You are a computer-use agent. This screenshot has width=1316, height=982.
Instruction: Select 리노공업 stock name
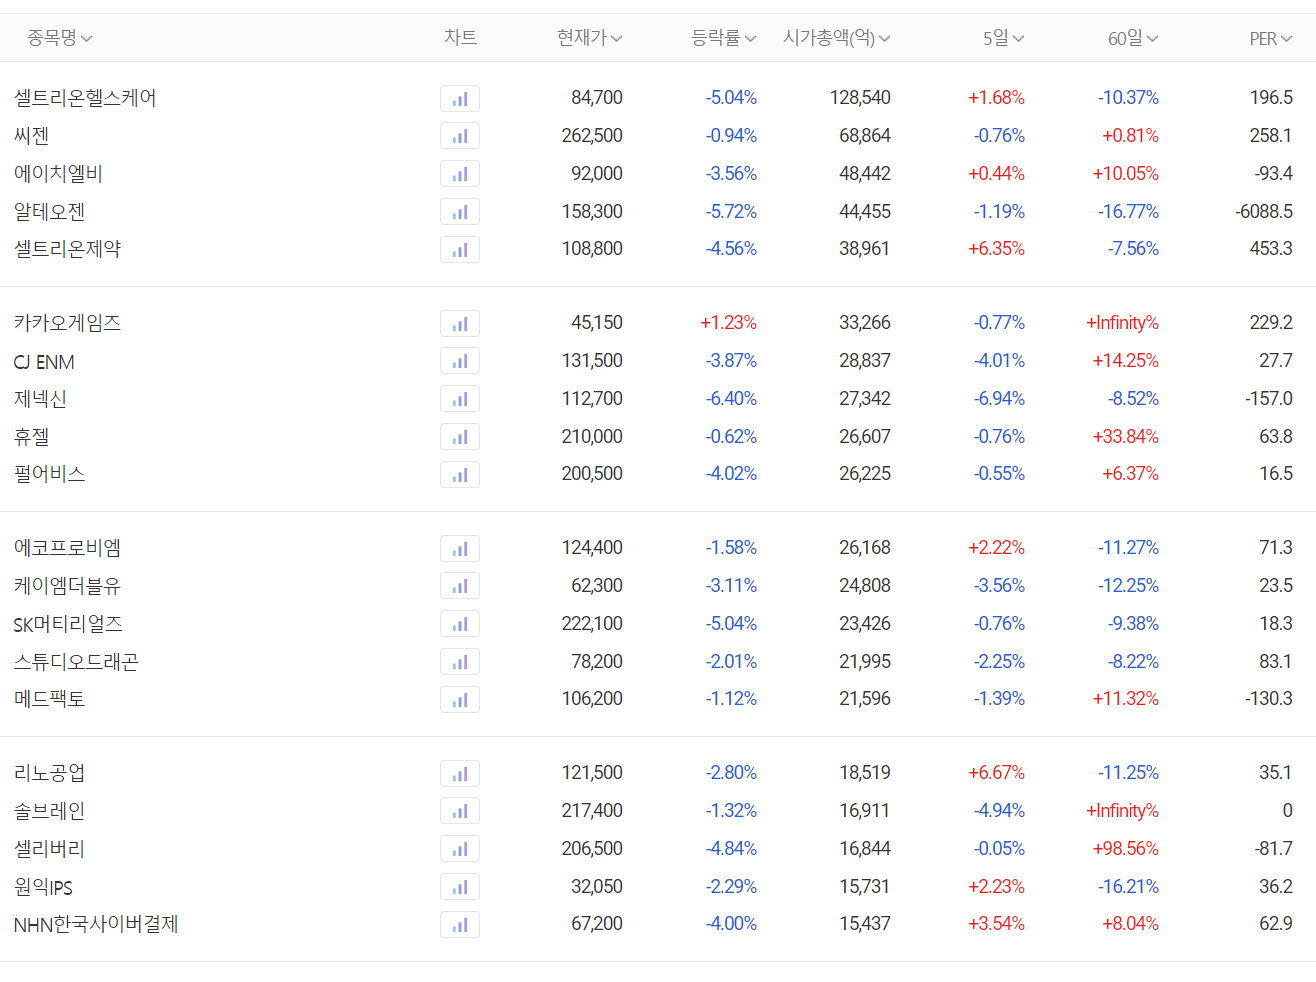49,773
